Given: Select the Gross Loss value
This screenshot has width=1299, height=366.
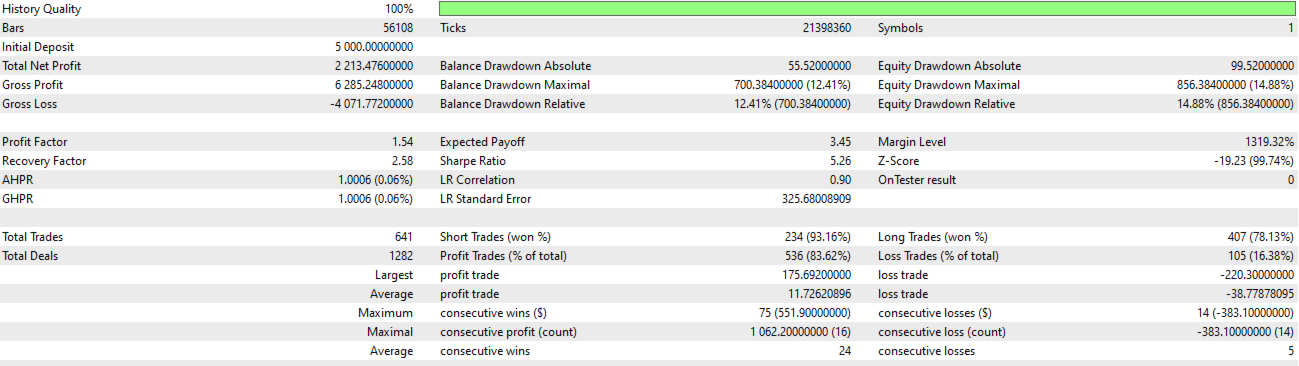Looking at the screenshot, I should 371,104.
